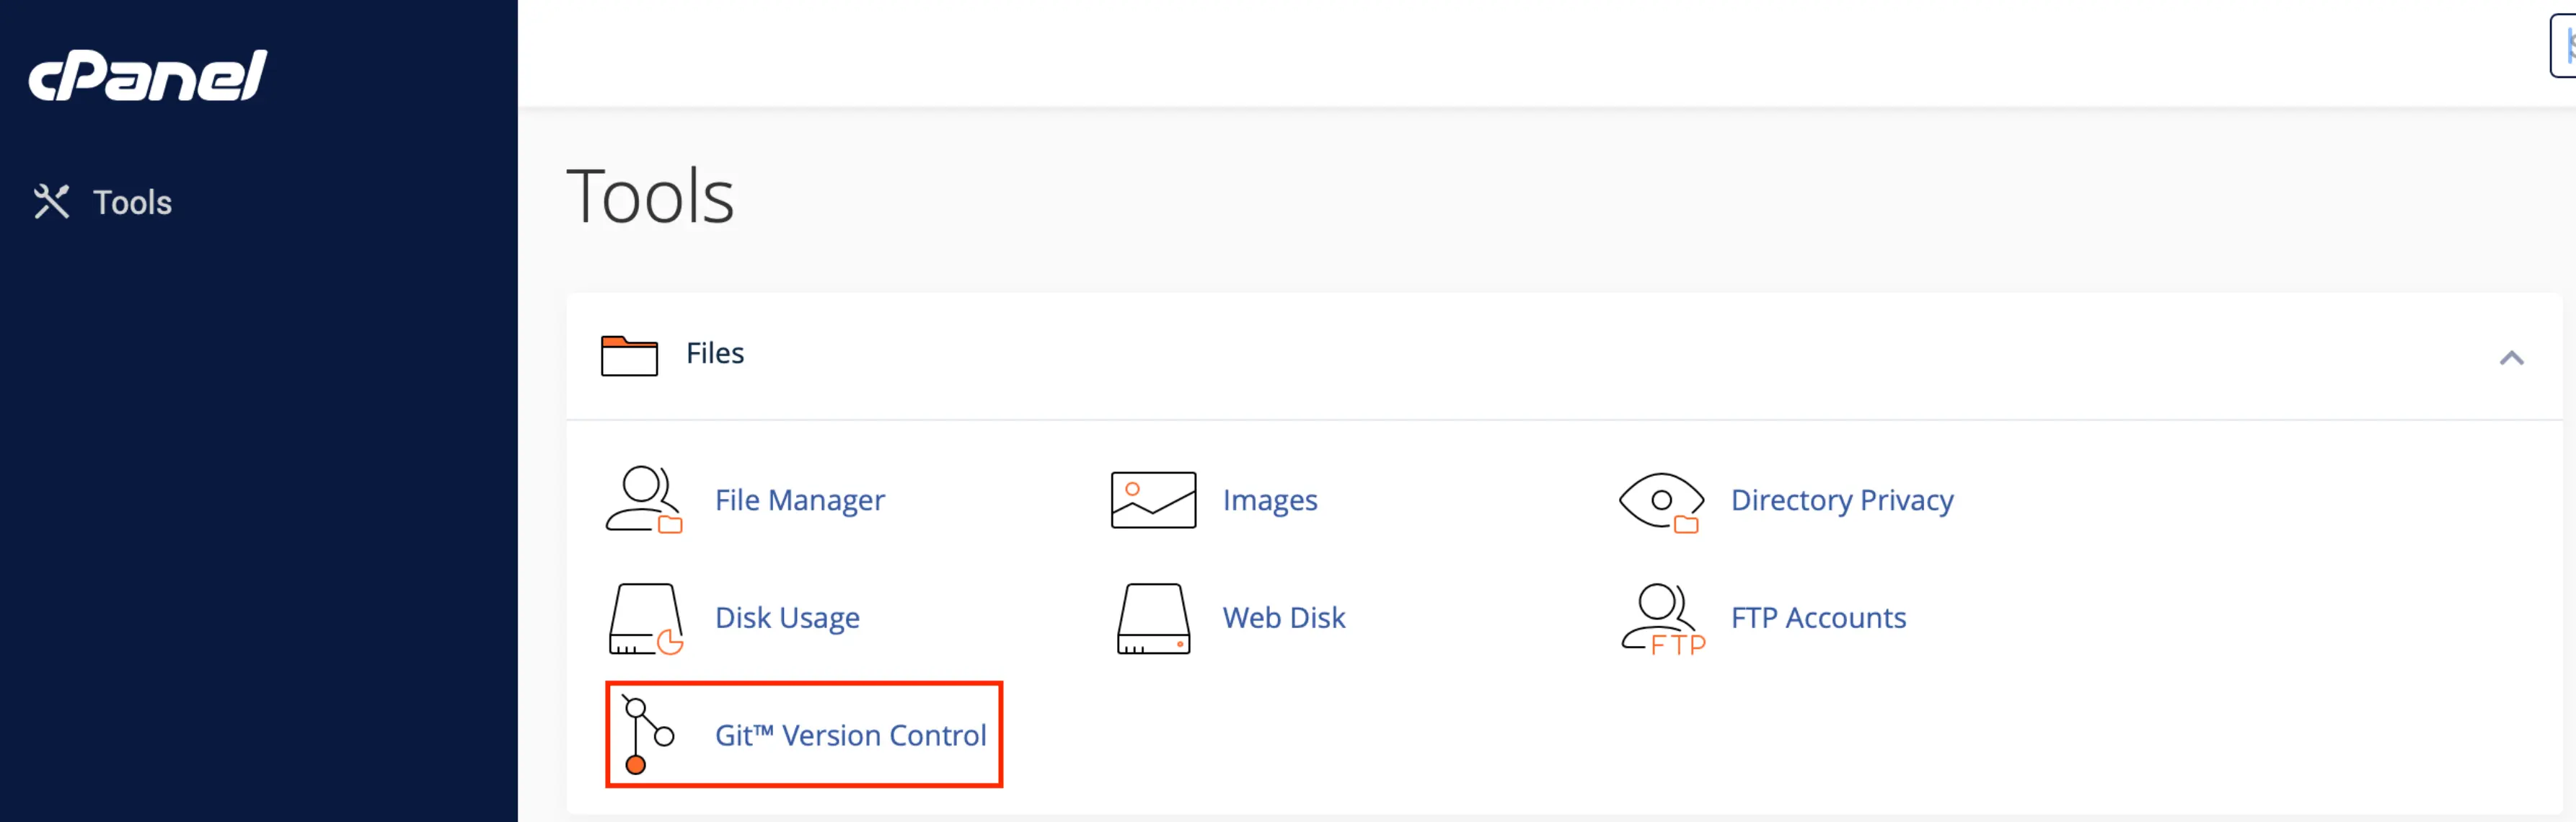Click the Files section header label

tap(715, 353)
